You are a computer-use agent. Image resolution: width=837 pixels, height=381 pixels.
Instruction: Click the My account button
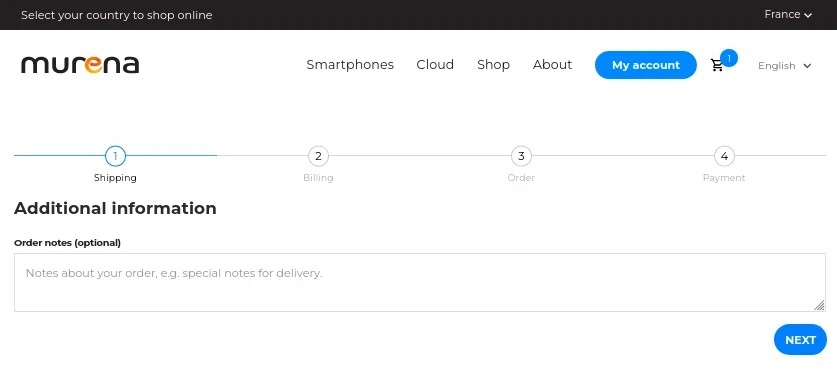click(645, 65)
